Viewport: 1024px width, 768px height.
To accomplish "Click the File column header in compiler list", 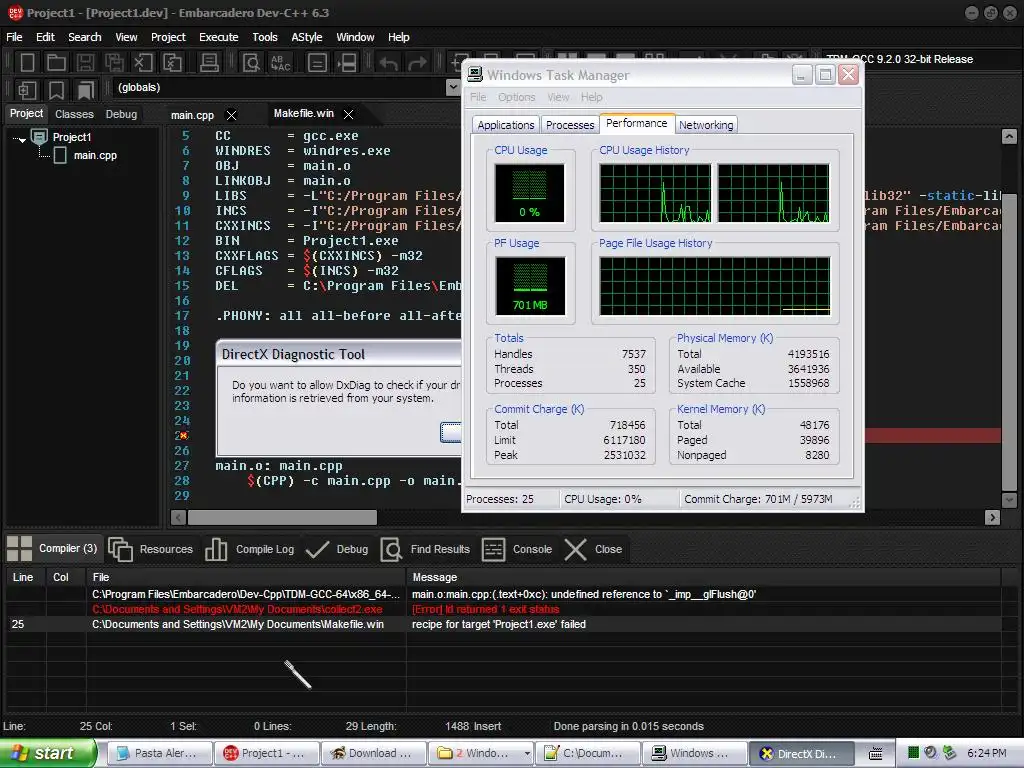I will (246, 577).
